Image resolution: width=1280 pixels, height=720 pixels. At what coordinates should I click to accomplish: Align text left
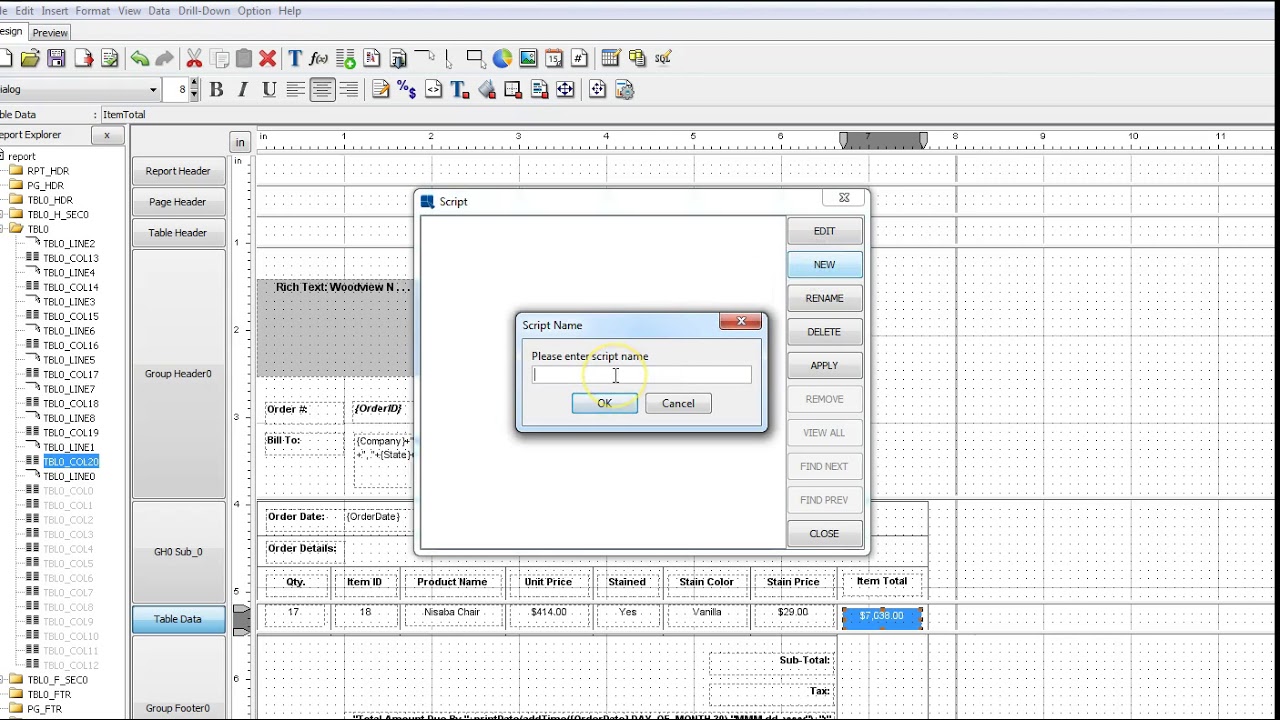296,90
